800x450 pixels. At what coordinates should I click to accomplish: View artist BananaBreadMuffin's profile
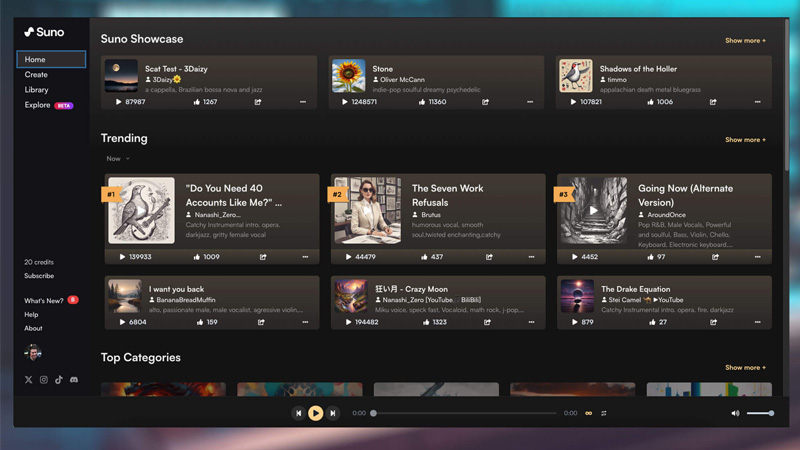pos(186,300)
